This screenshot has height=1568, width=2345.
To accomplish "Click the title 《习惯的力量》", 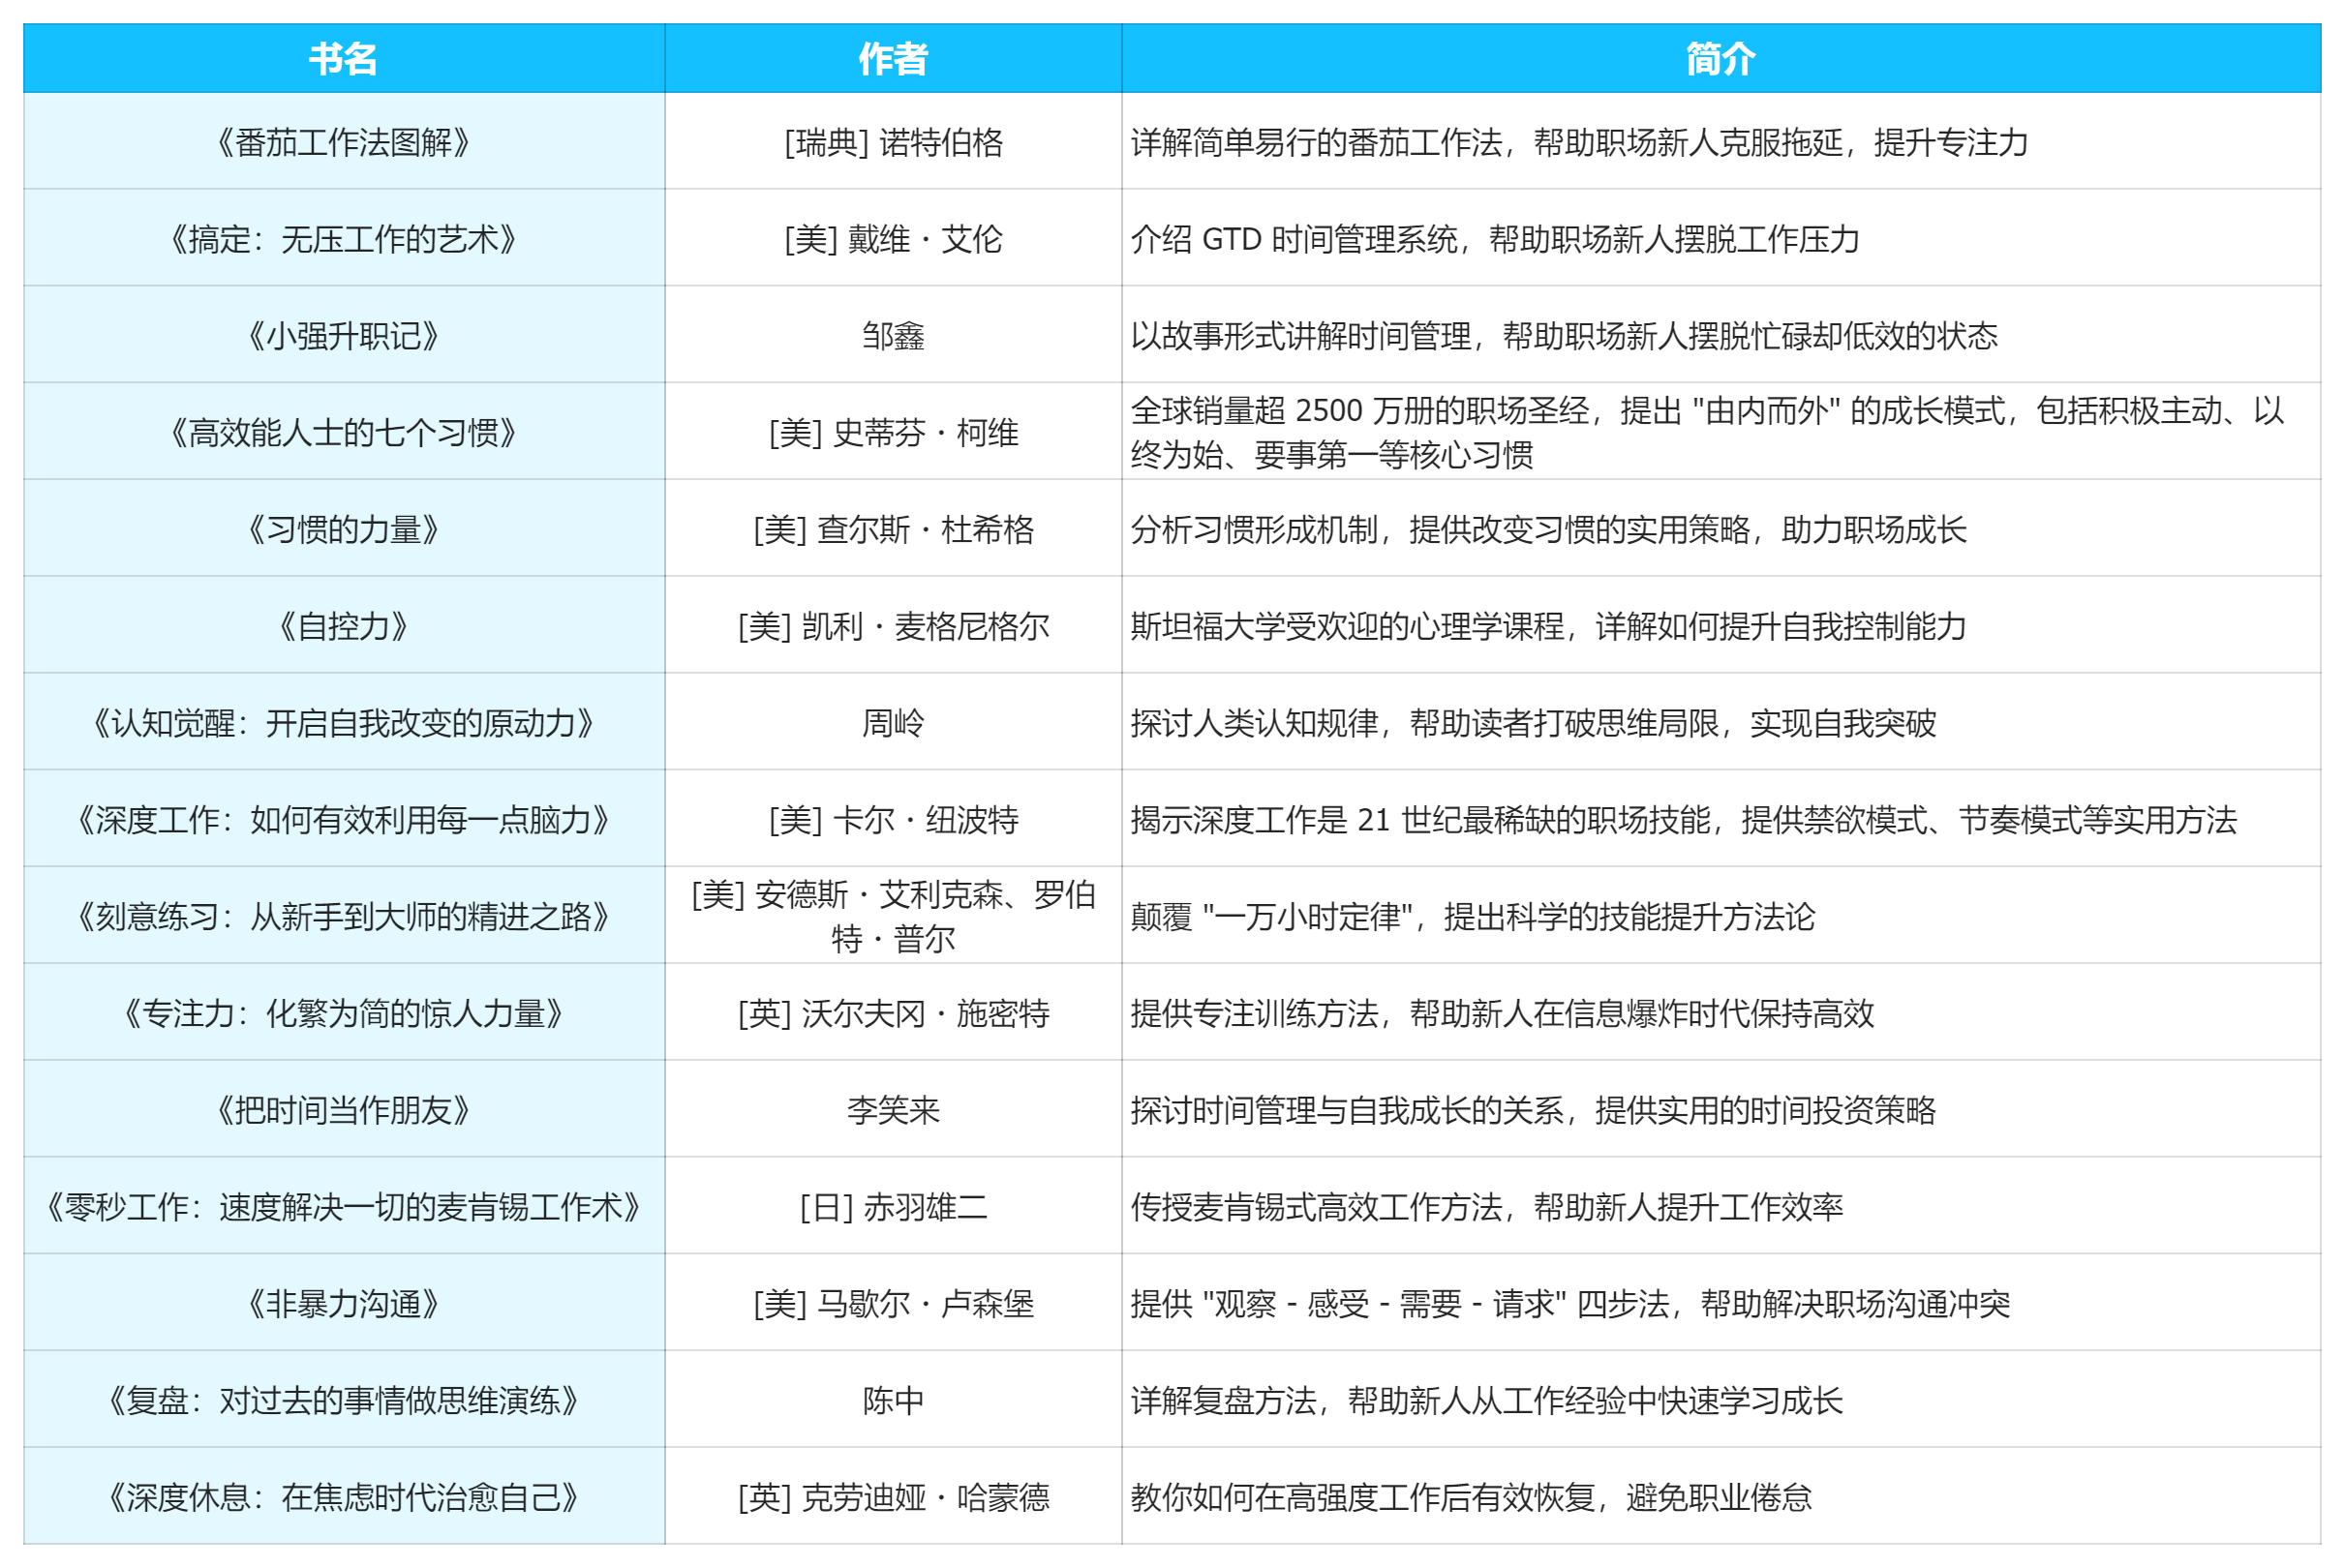I will coord(340,529).
